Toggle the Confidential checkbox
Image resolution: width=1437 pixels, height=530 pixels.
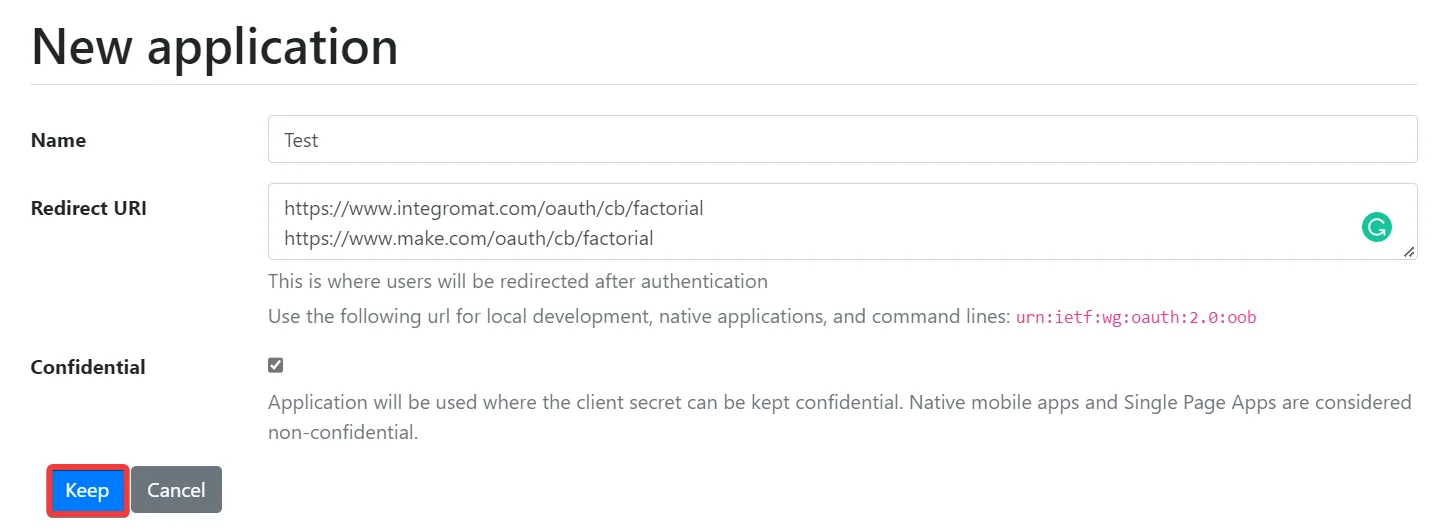pos(276,365)
